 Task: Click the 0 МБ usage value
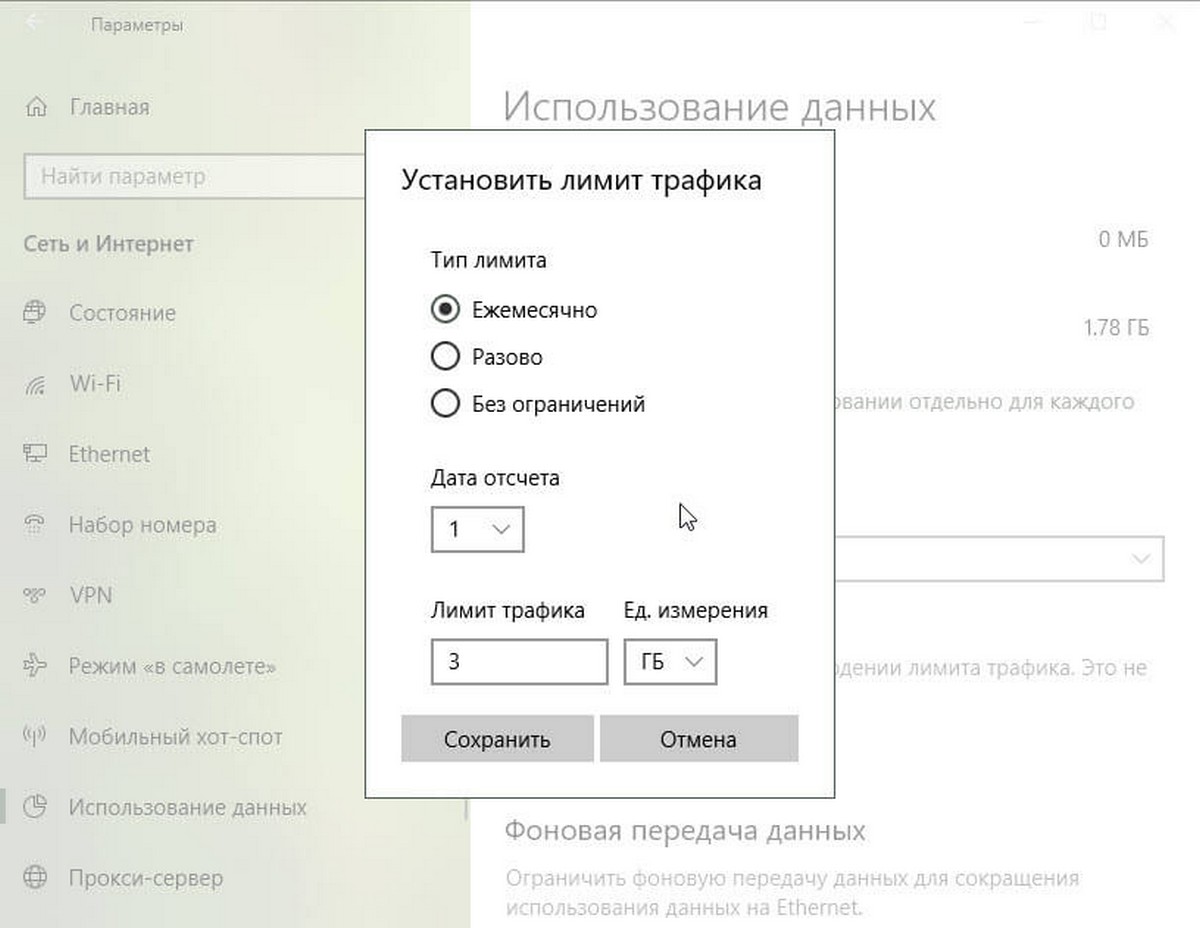pyautogui.click(x=1124, y=239)
